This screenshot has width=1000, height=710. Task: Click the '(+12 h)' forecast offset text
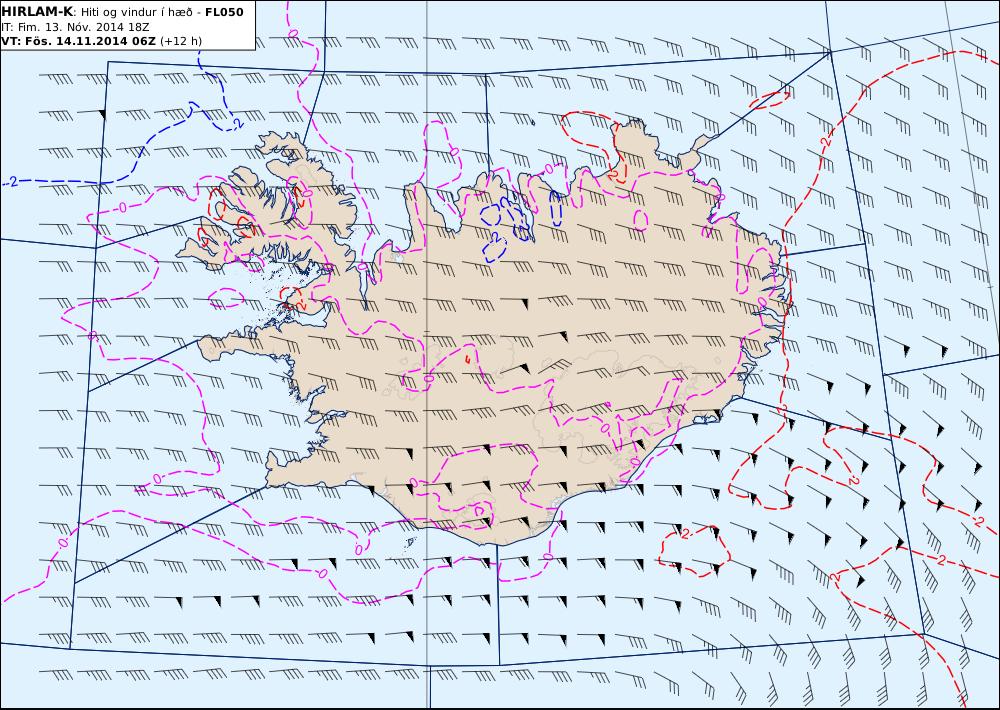[x=180, y=41]
